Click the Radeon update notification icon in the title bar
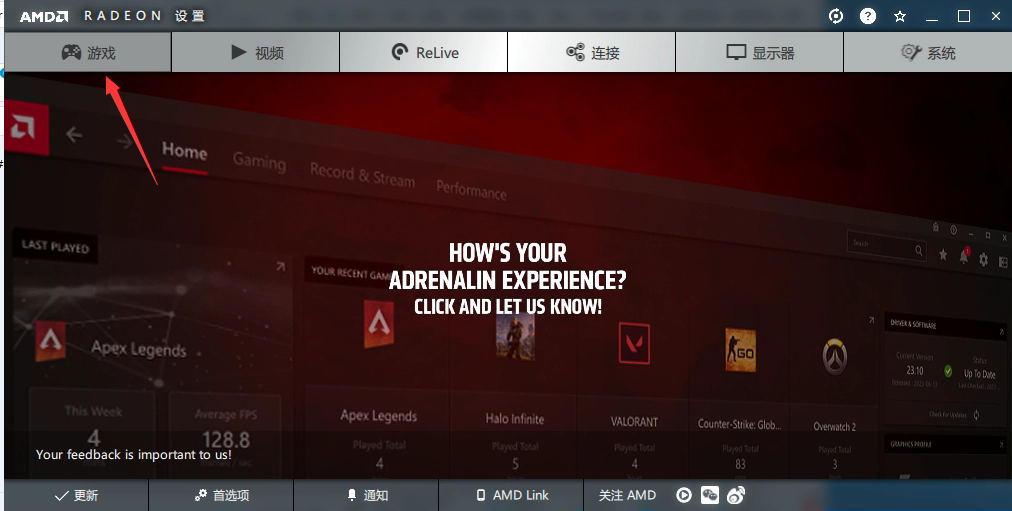This screenshot has width=1012, height=511. click(836, 16)
